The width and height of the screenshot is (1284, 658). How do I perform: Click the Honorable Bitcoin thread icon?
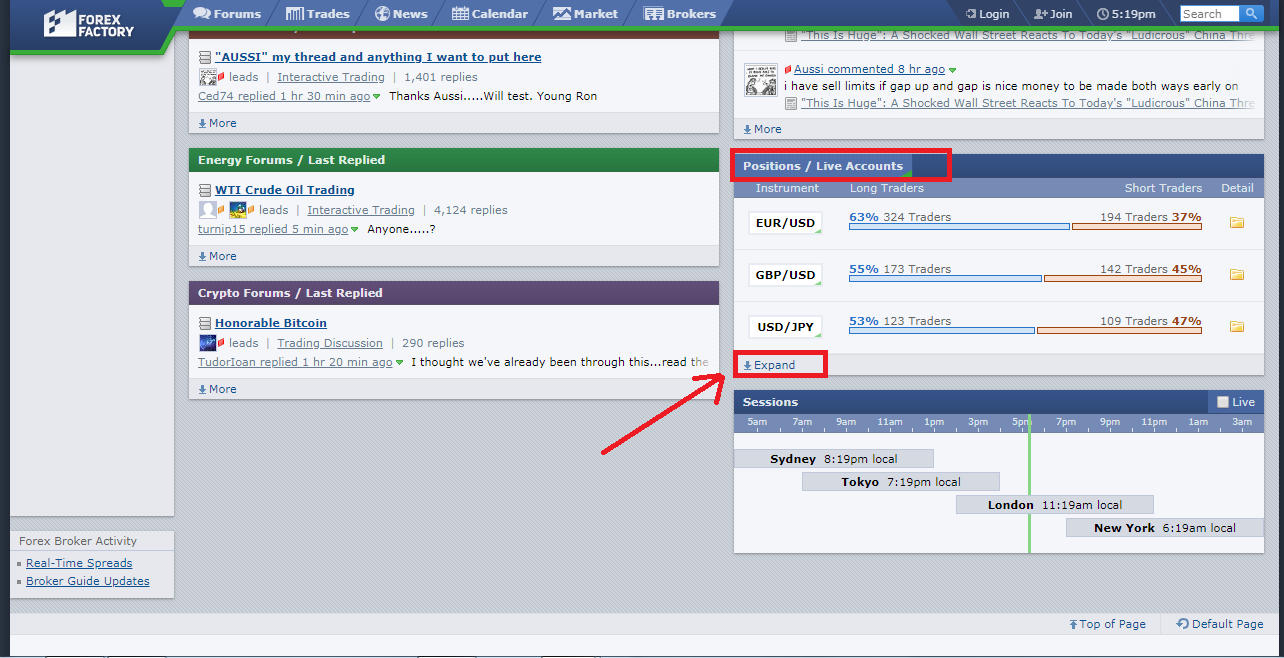point(205,323)
